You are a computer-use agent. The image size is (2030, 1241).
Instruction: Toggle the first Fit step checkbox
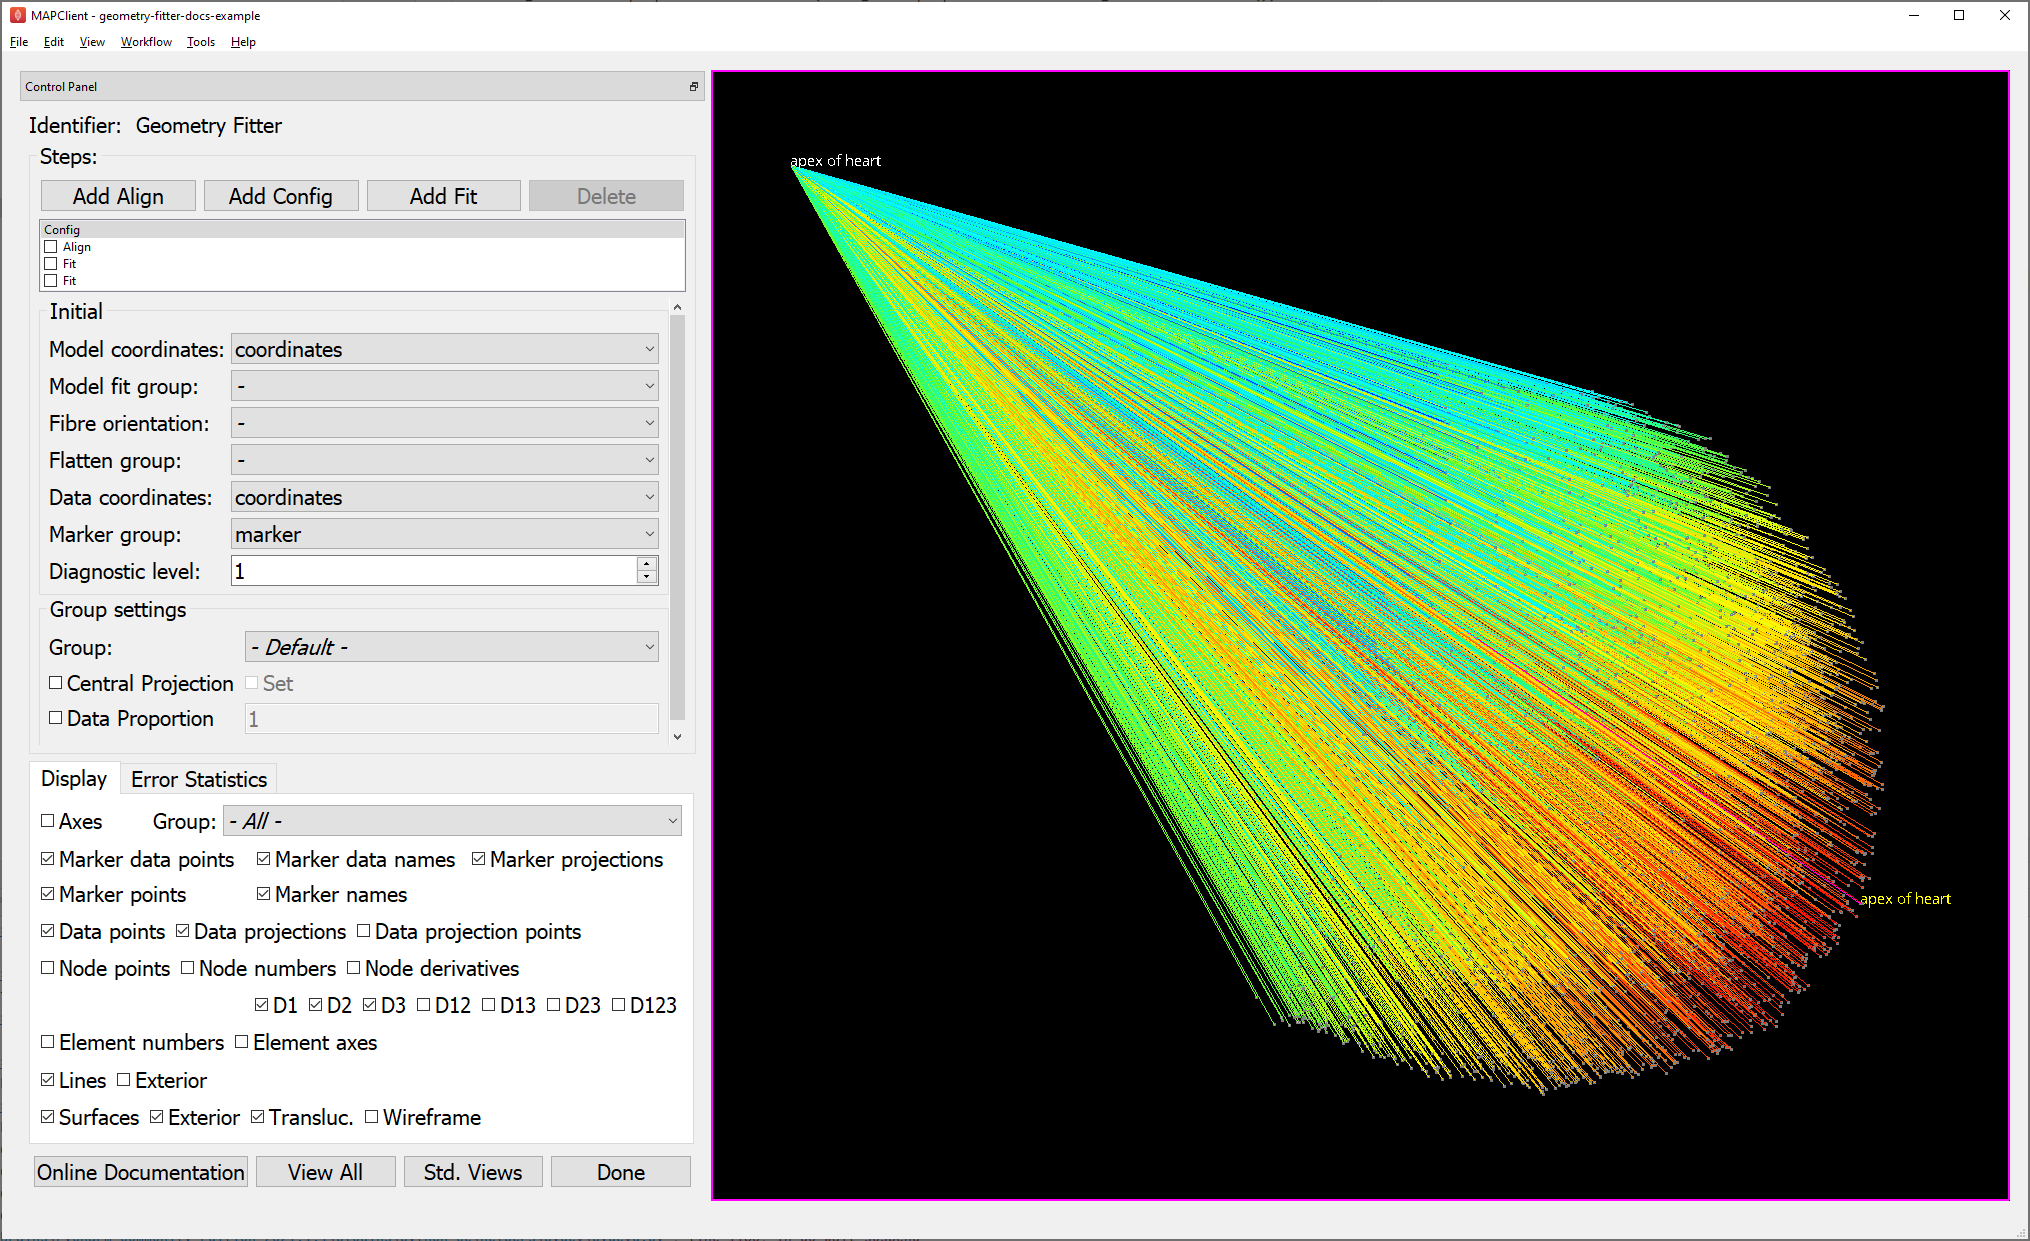[51, 264]
